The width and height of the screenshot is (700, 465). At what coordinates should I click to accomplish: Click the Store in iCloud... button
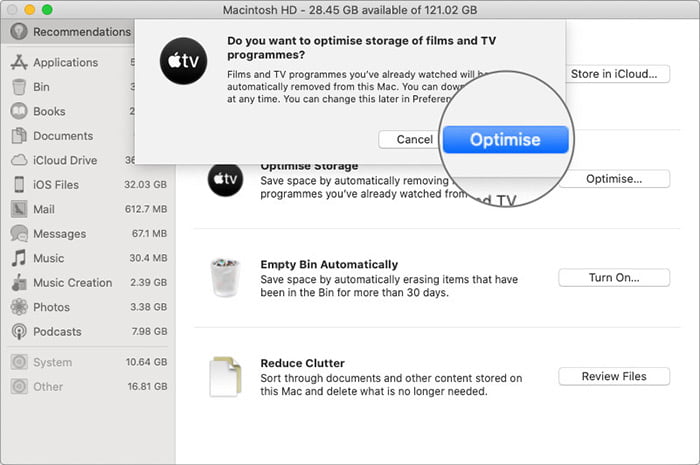pos(614,74)
